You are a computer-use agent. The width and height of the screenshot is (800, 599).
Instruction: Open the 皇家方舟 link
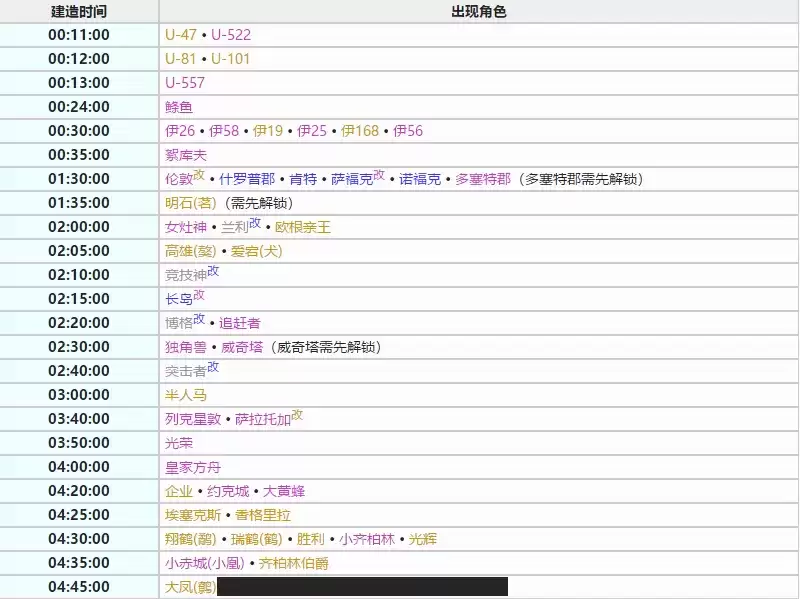[x=193, y=468]
